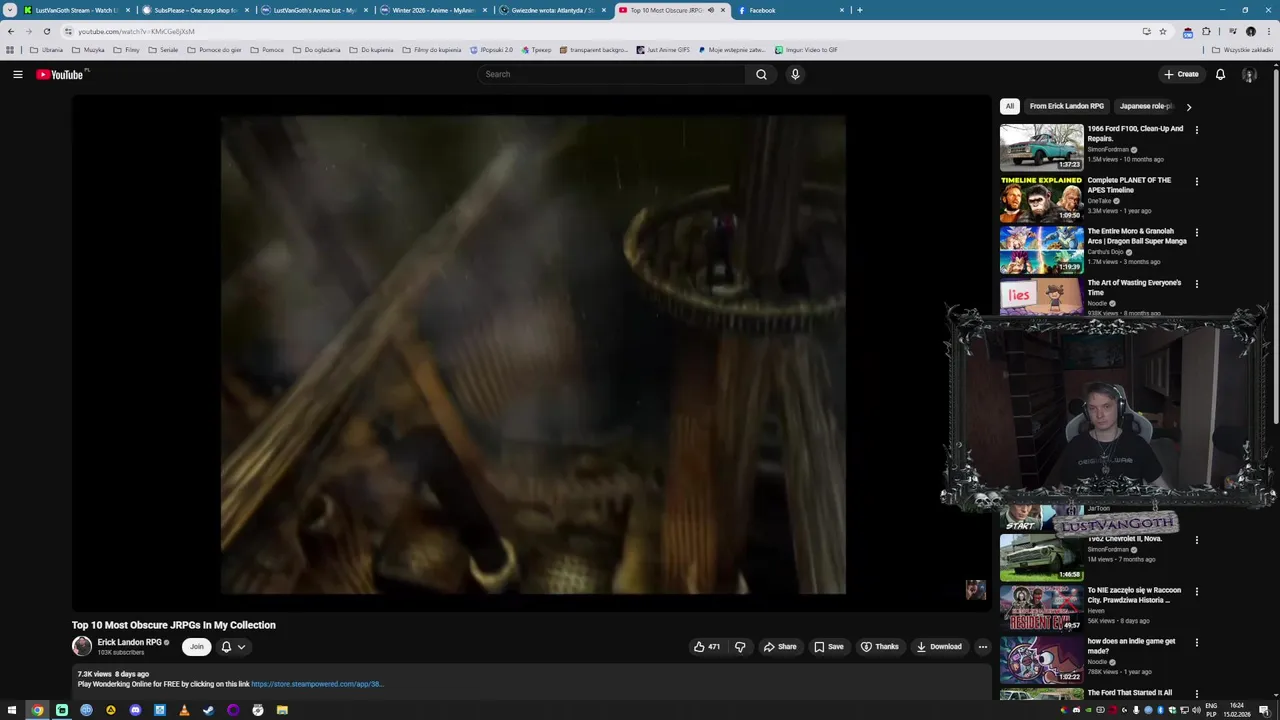The image size is (1280, 720).
Task: Open options for 1962 Chevrolet II video
Action: [1196, 540]
